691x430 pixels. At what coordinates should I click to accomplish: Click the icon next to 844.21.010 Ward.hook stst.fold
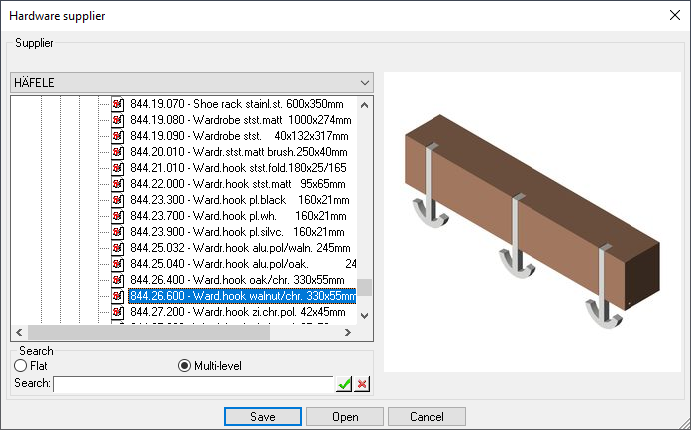(x=116, y=168)
